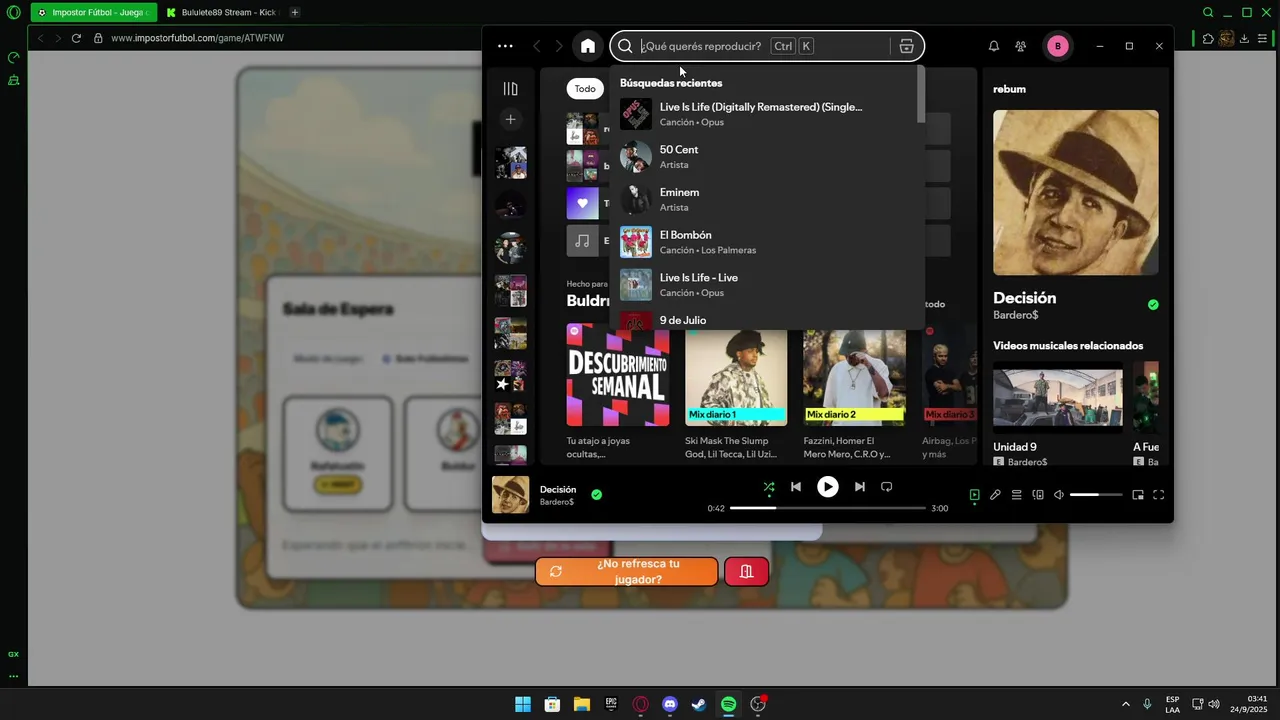Open Spotify profile avatar B
The image size is (1280, 720).
[1058, 46]
